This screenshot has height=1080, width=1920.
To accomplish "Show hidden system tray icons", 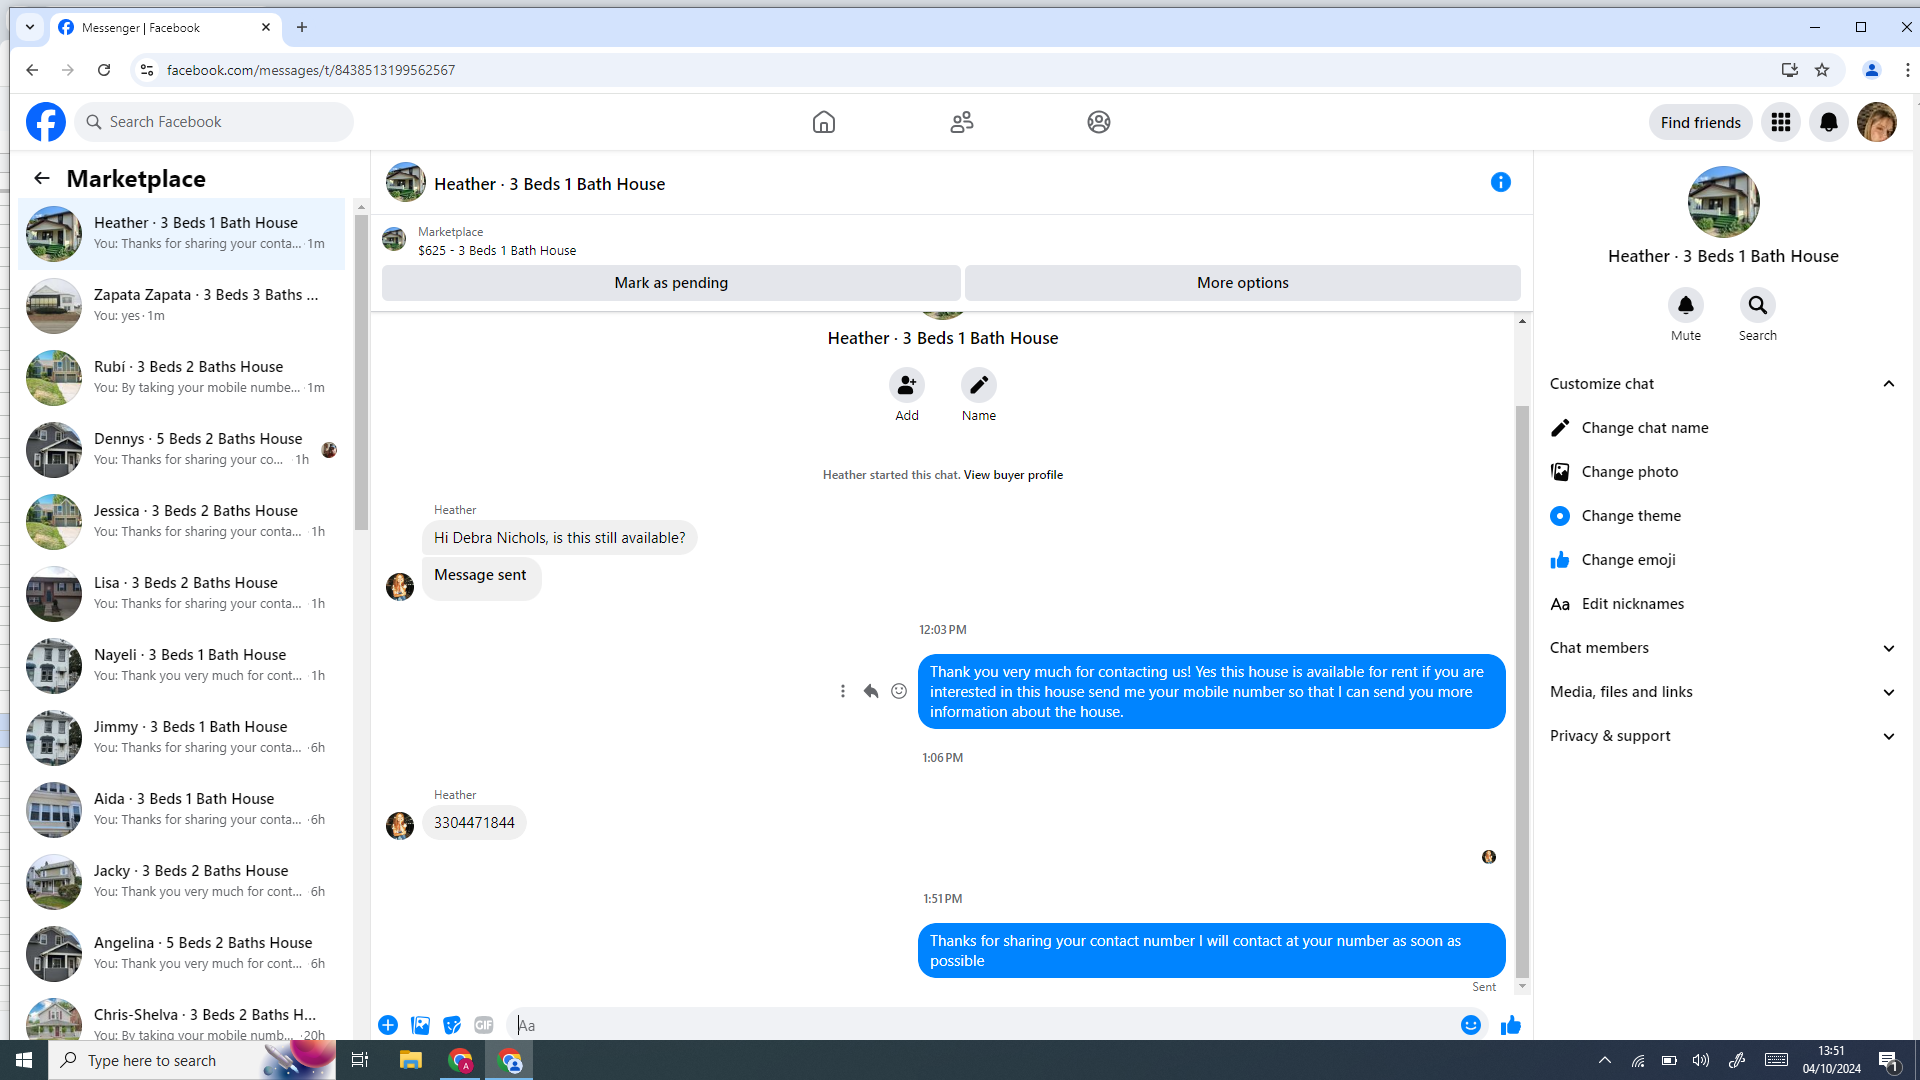I will (x=1605, y=1060).
